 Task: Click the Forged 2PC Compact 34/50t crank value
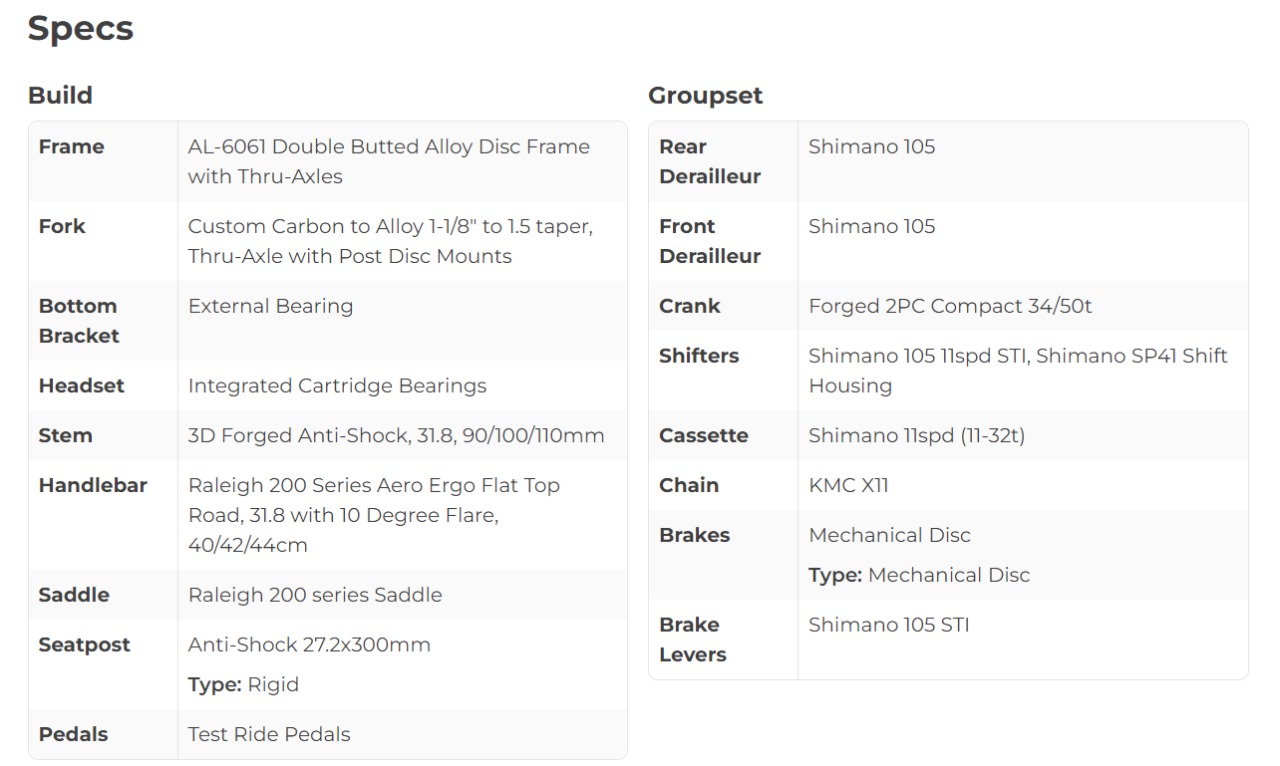point(950,307)
